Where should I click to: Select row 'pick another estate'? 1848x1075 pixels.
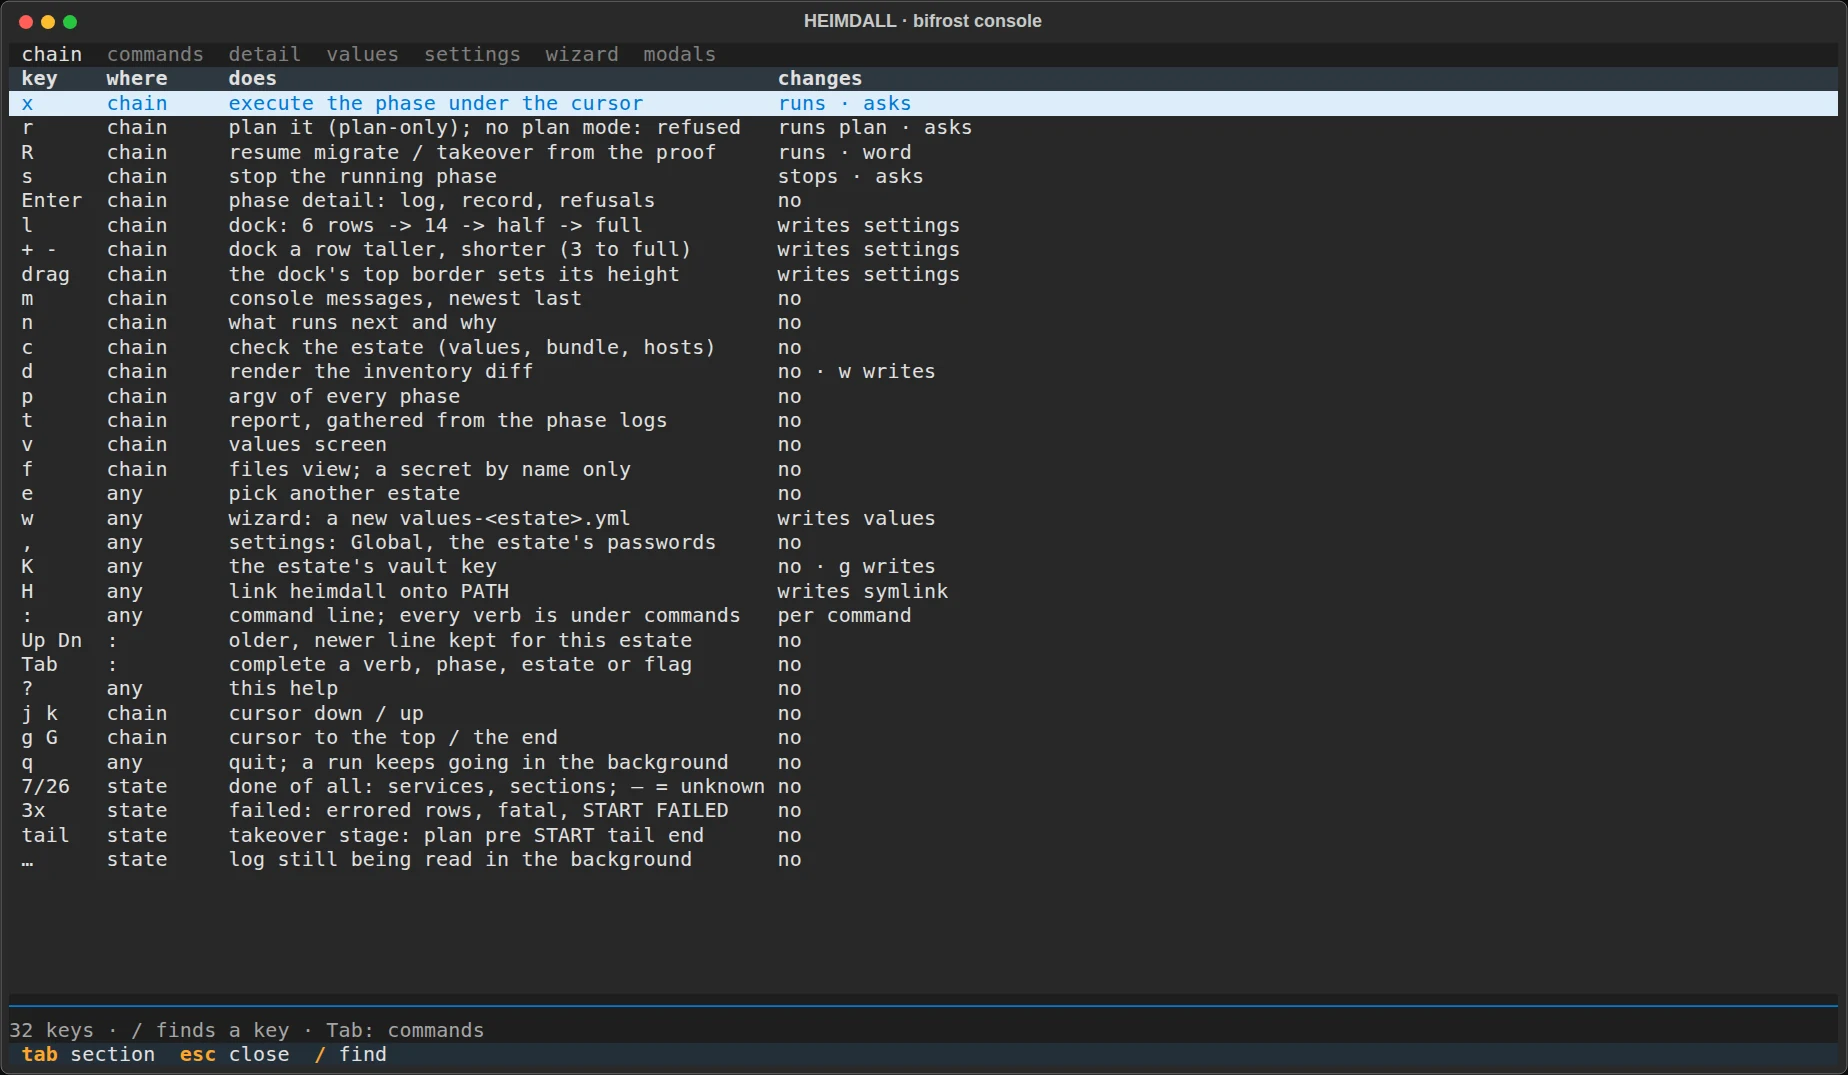click(923, 493)
